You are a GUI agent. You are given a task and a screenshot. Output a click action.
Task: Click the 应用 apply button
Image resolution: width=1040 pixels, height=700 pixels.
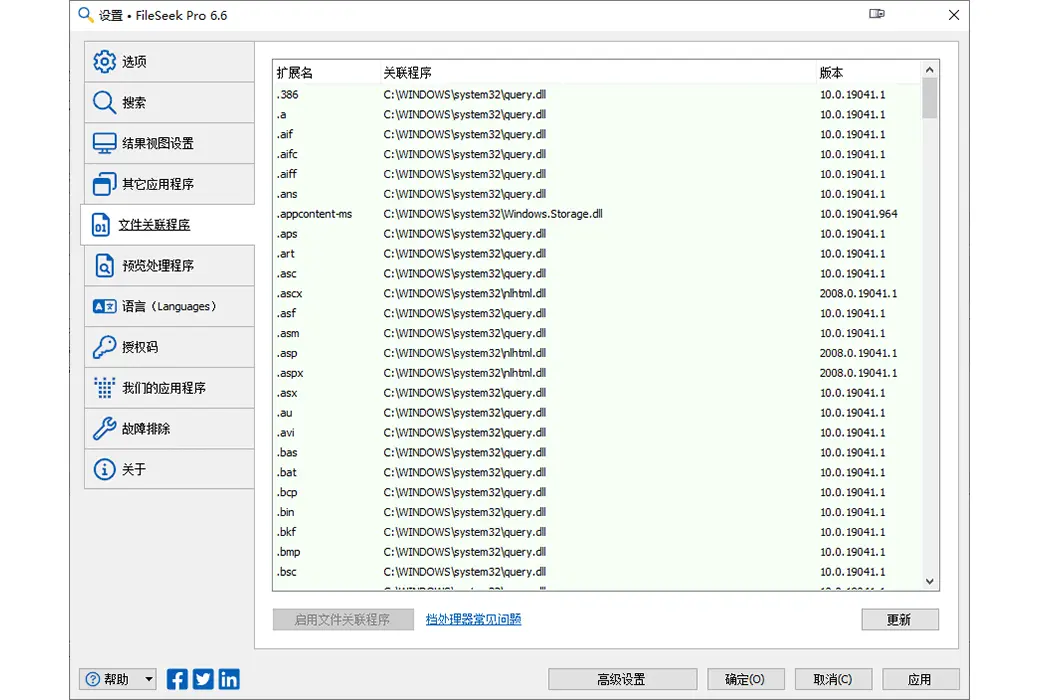(921, 679)
